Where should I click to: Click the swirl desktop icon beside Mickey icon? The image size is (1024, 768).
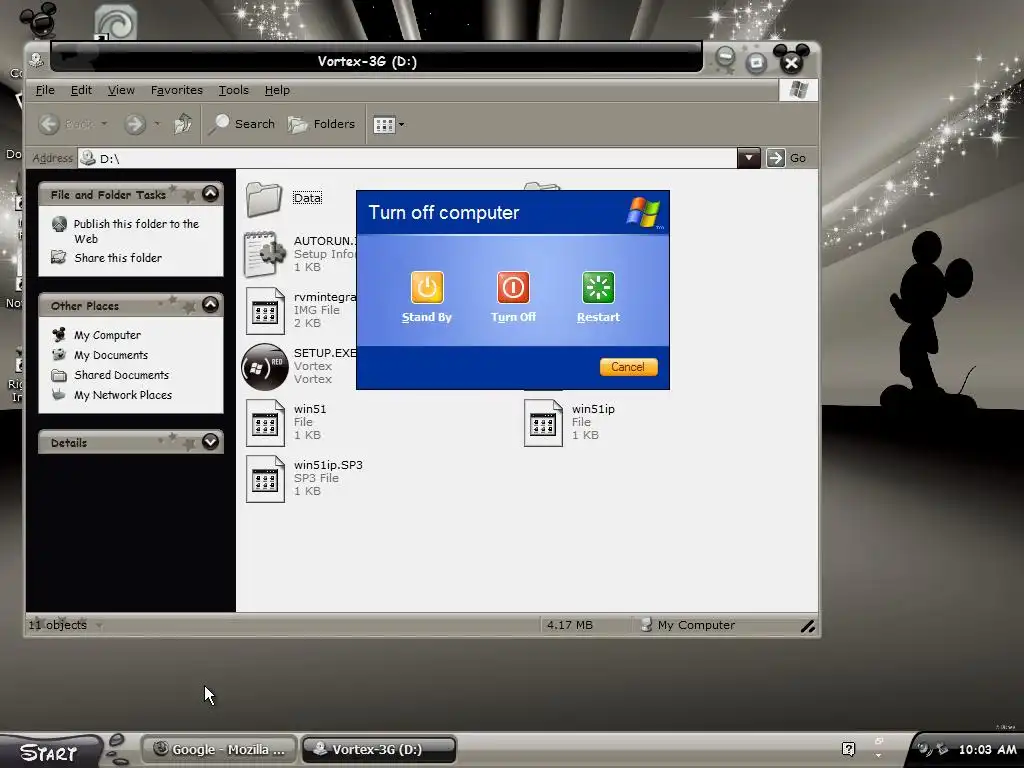116,22
